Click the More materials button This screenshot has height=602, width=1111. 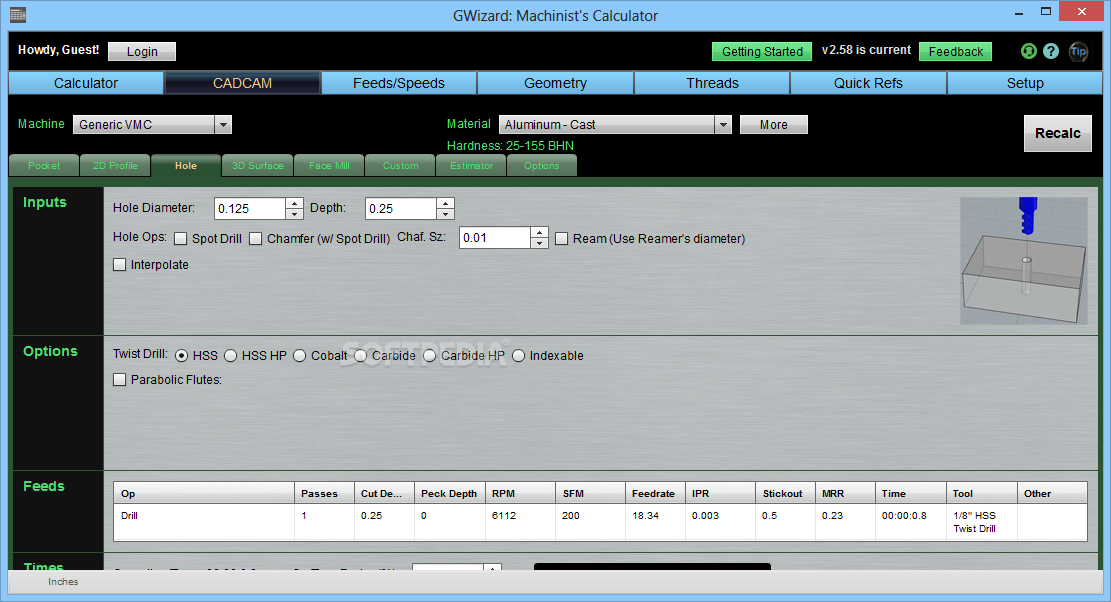(x=773, y=125)
